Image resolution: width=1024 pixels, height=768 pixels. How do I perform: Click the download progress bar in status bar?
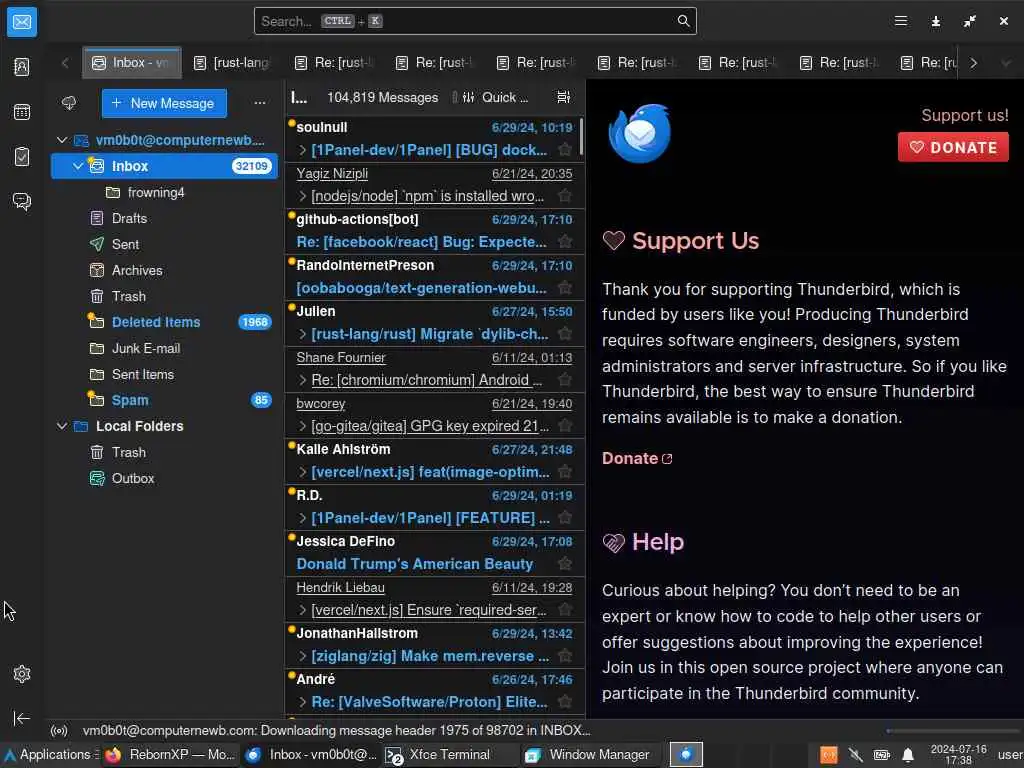952,730
